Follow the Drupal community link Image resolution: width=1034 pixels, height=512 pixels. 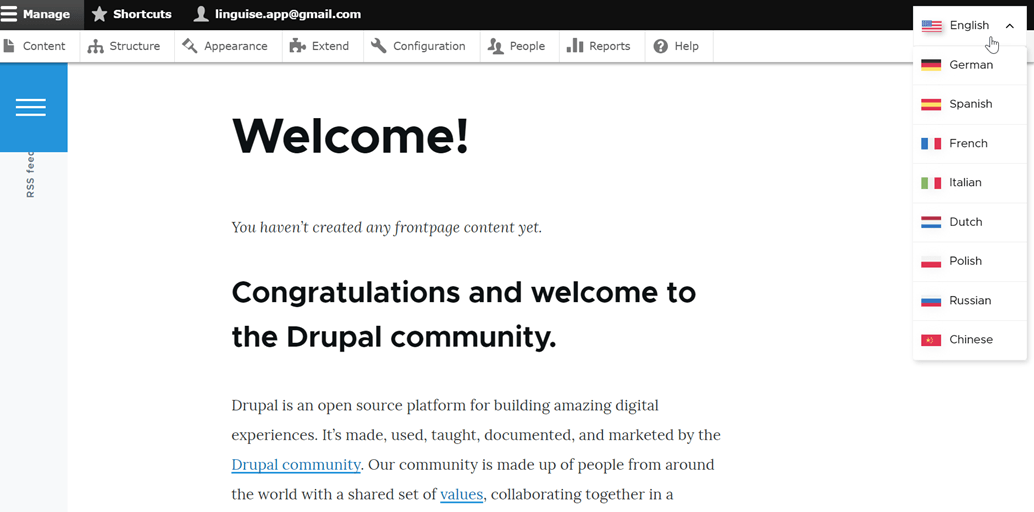(296, 464)
